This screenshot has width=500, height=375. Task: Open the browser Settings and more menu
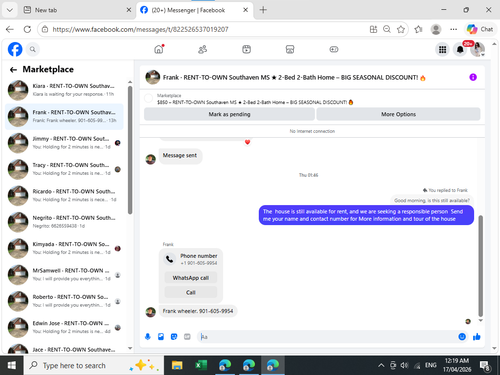pos(453,29)
